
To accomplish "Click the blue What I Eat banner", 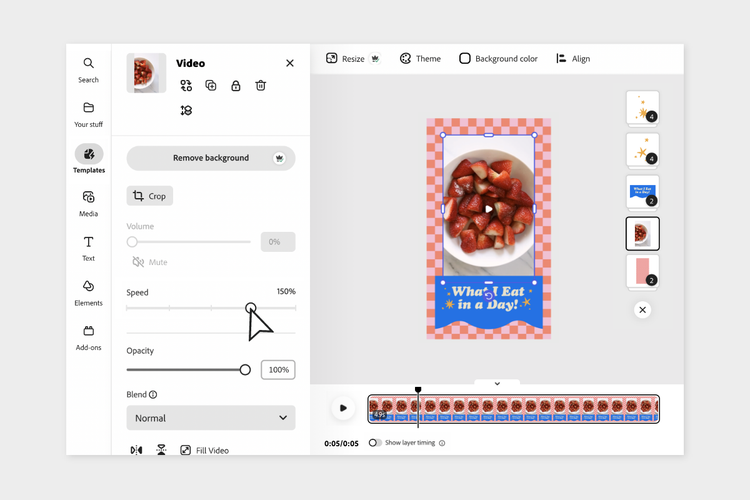I will 488,301.
